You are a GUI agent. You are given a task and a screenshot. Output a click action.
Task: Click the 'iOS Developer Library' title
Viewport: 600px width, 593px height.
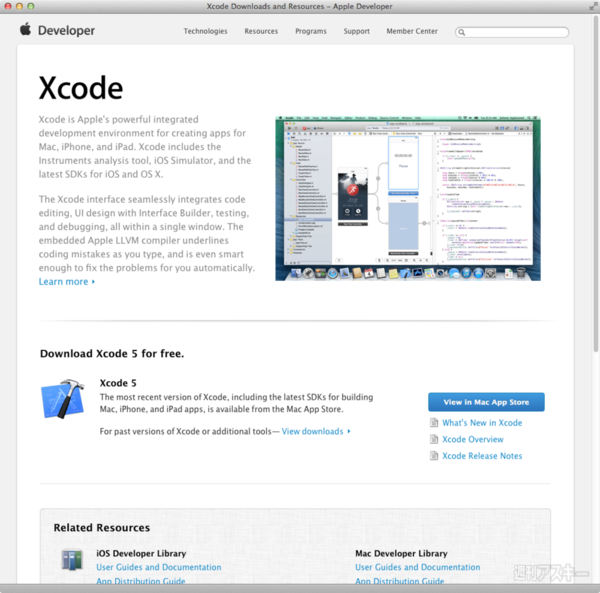point(141,553)
